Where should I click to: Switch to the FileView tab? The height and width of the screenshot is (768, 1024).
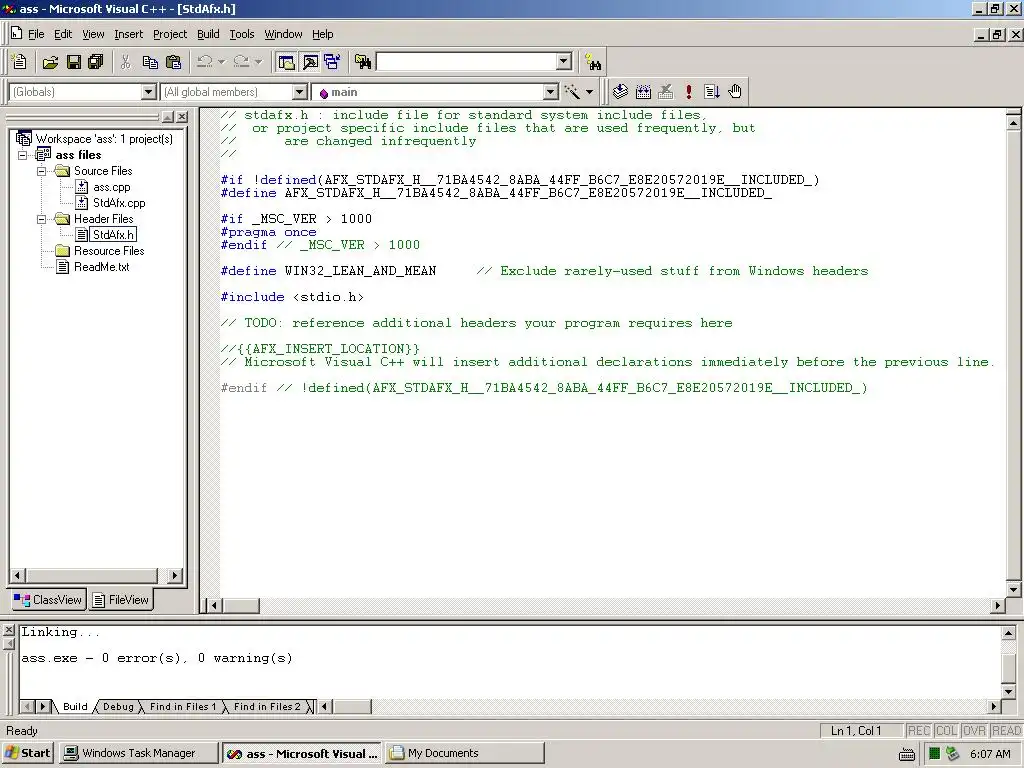[121, 600]
